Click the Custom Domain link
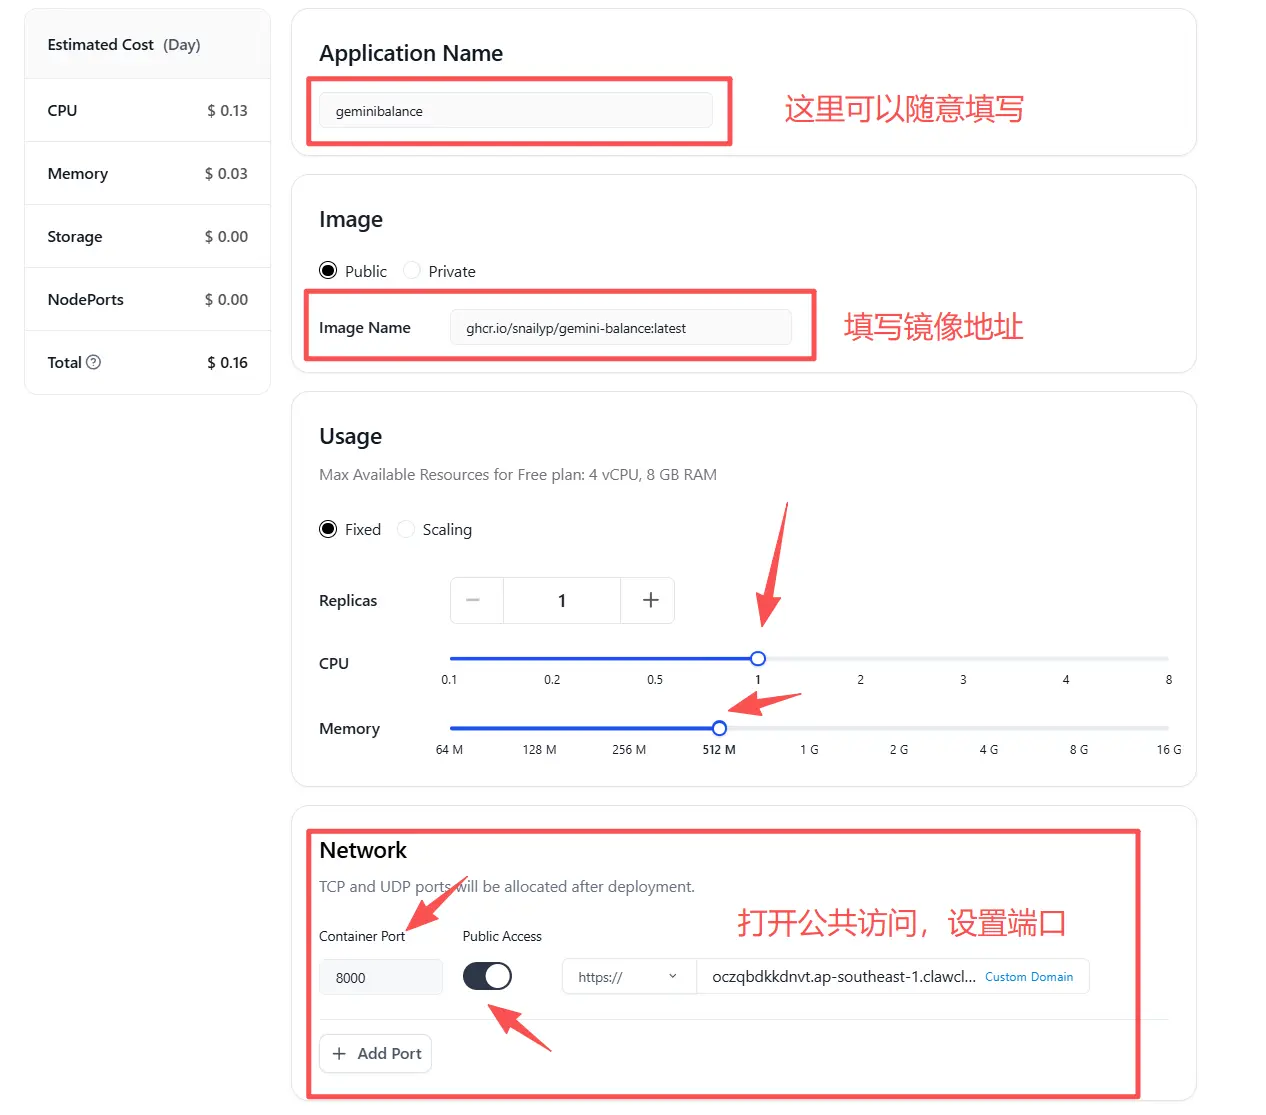The width and height of the screenshot is (1266, 1115). pyautogui.click(x=1028, y=977)
